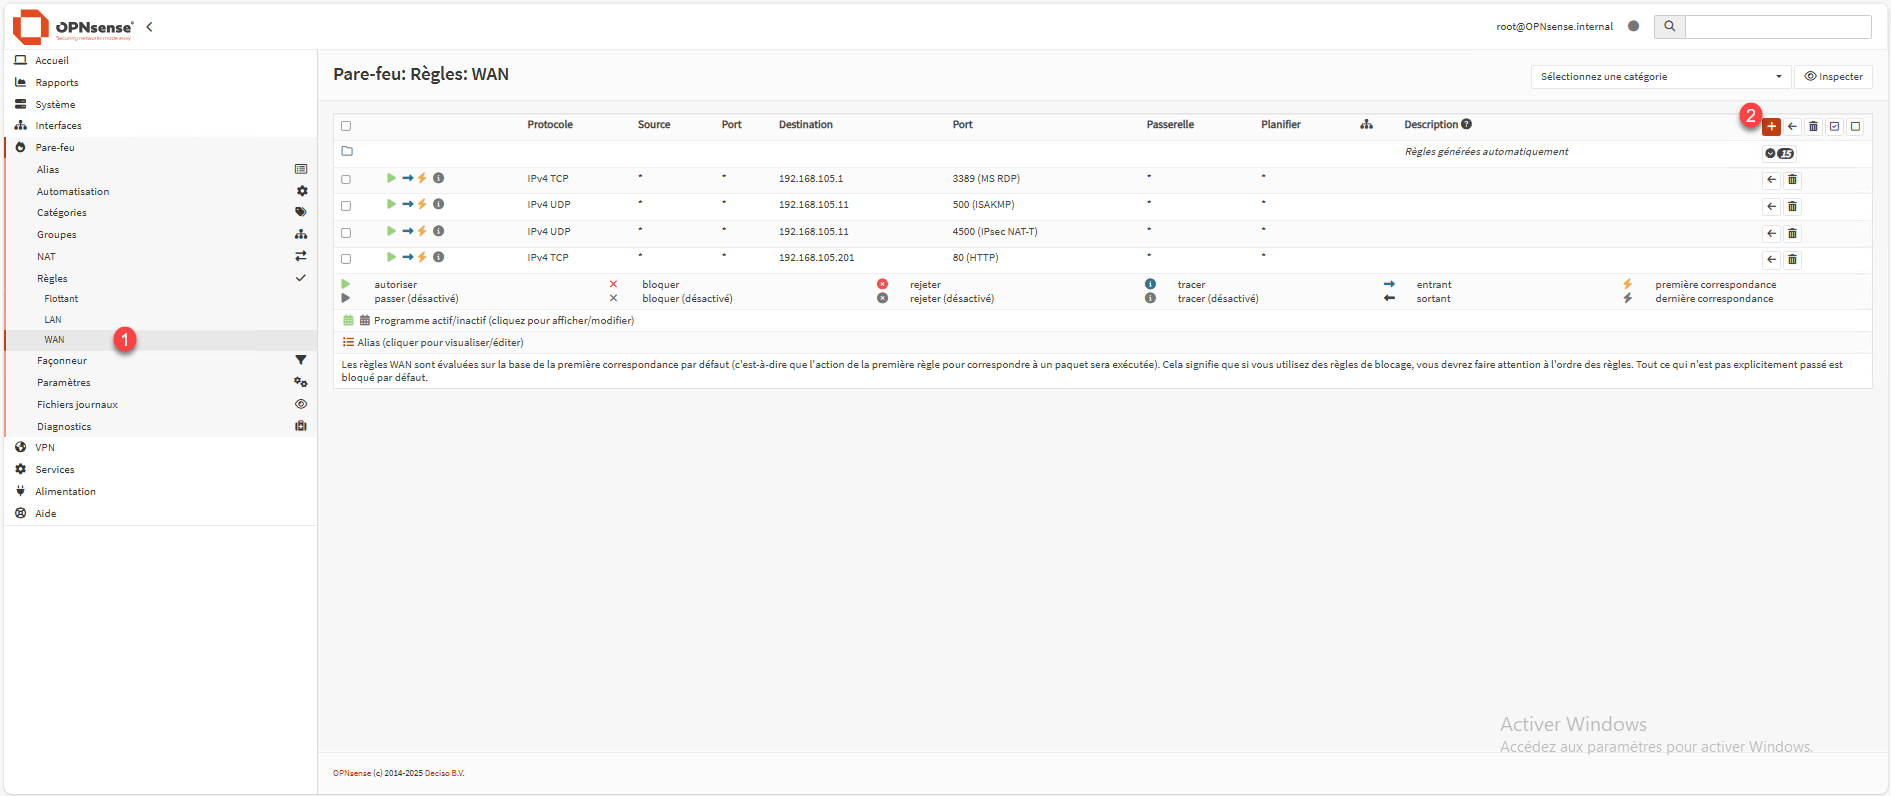Click the Description help question icon
Image resolution: width=1891 pixels, height=796 pixels.
pos(1466,125)
